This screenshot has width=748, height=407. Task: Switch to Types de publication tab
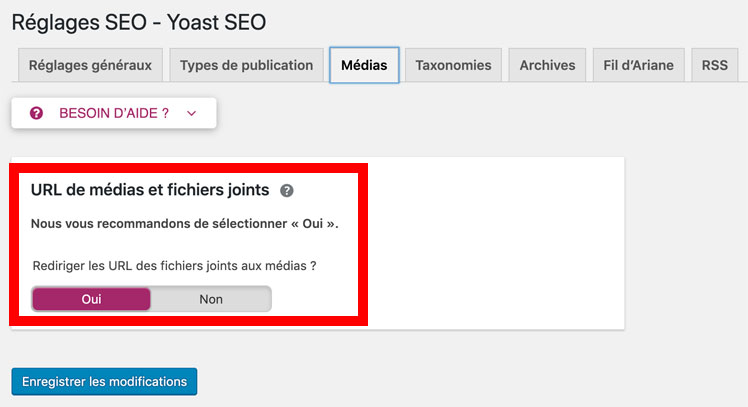(x=246, y=65)
